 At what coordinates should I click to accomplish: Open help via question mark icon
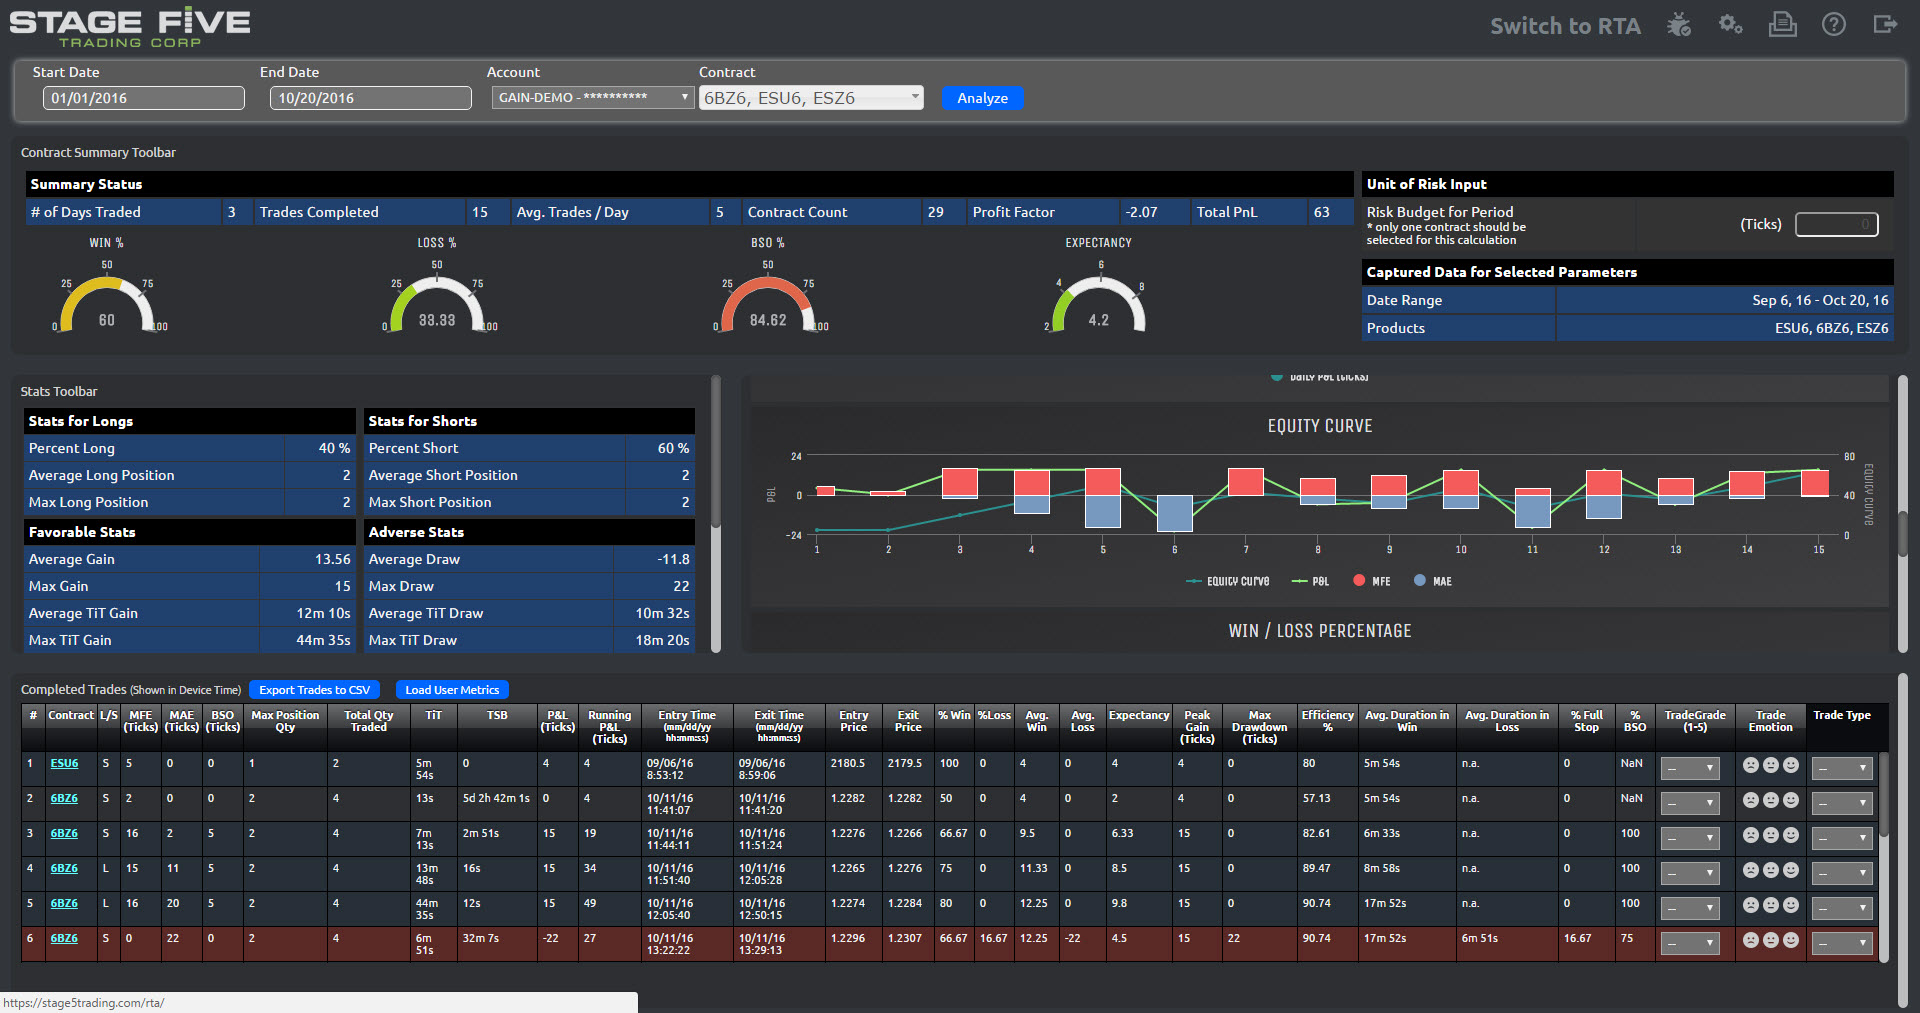pos(1833,25)
